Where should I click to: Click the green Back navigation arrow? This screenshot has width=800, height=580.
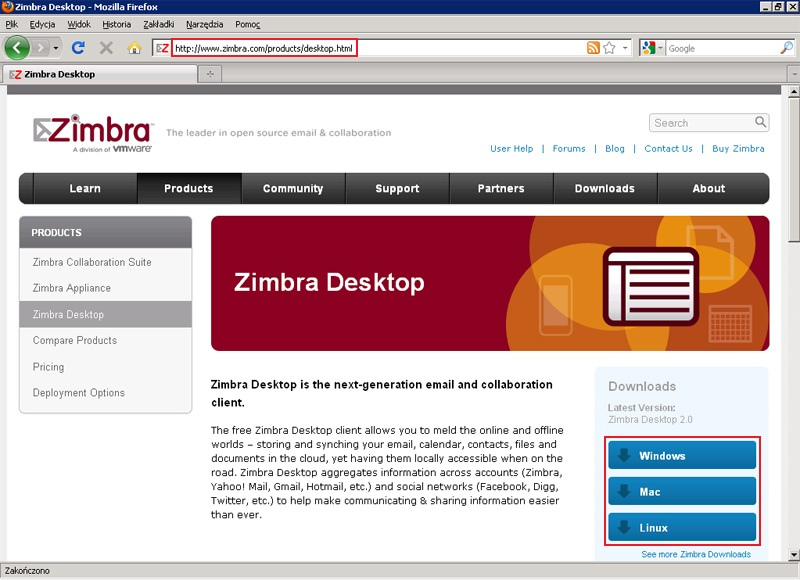pos(17,48)
